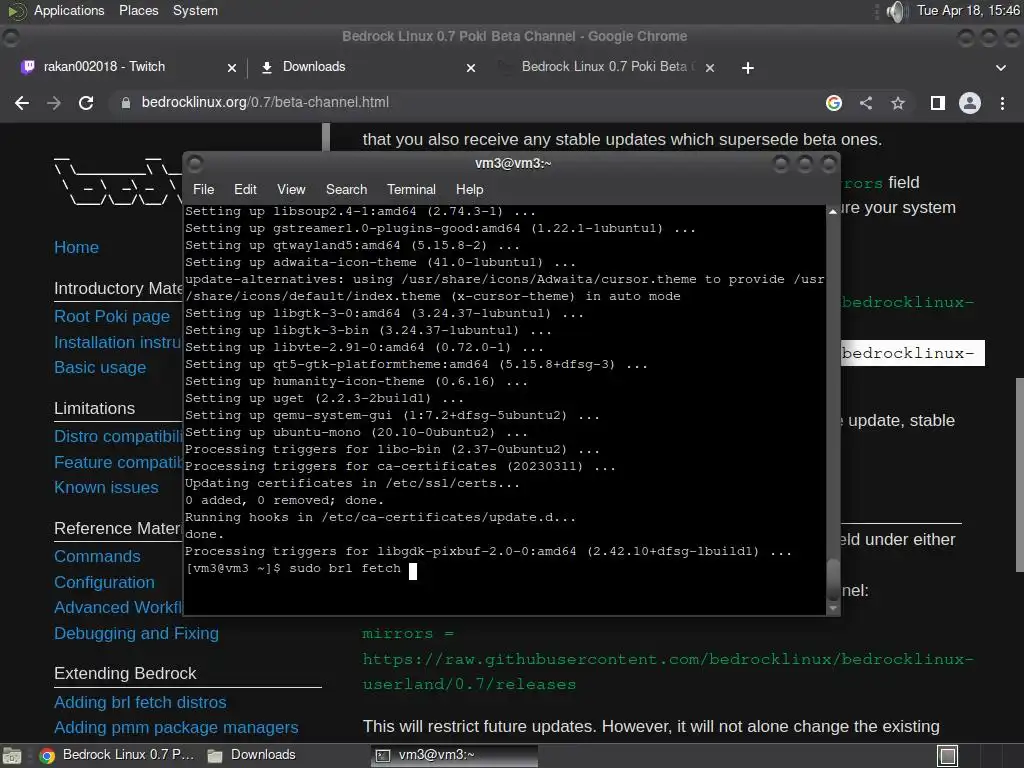Switch to vm3@vm3 terminal taskbar button
Screen dimensions: 1024x768
[x=455, y=756]
